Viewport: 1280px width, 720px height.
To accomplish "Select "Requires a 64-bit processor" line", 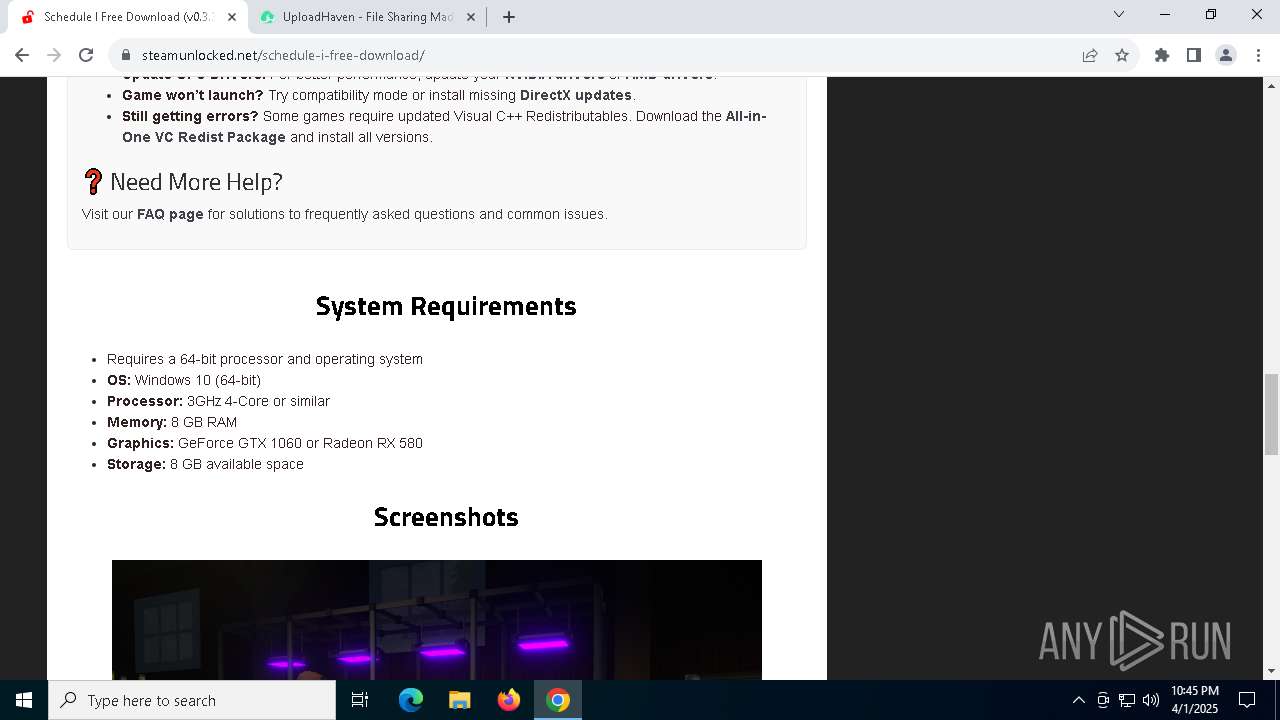I will click(265, 359).
